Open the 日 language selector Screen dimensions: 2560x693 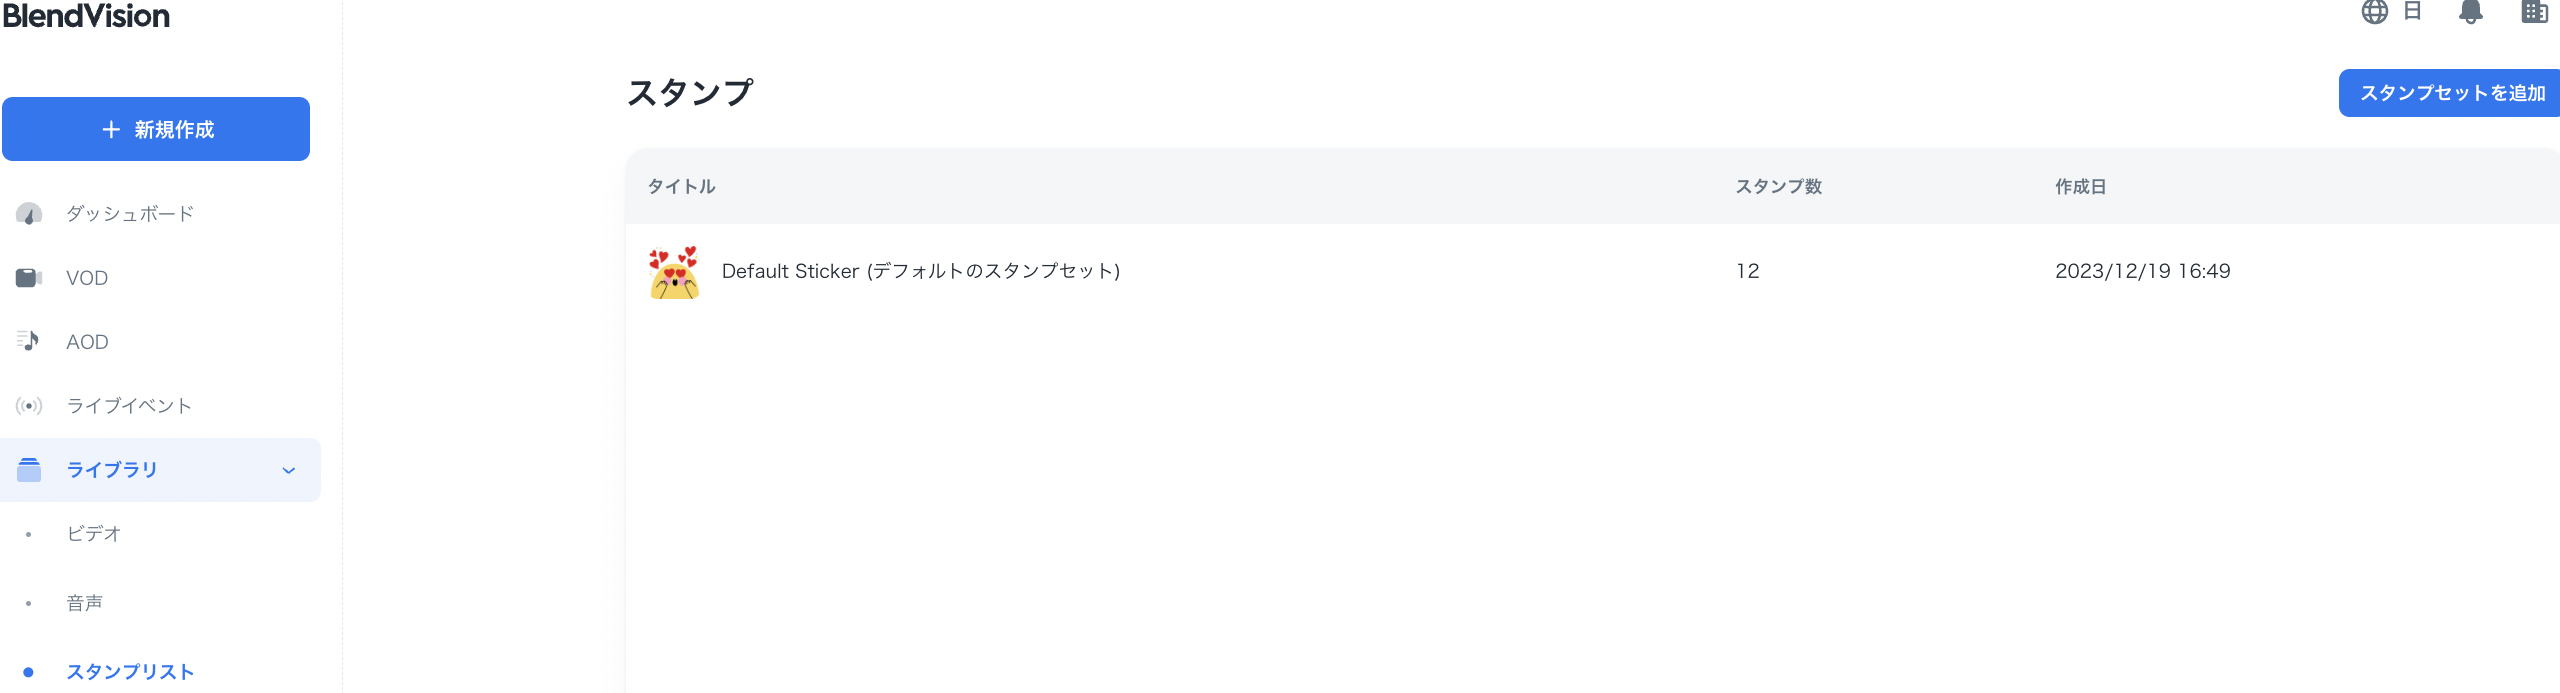click(x=2412, y=12)
